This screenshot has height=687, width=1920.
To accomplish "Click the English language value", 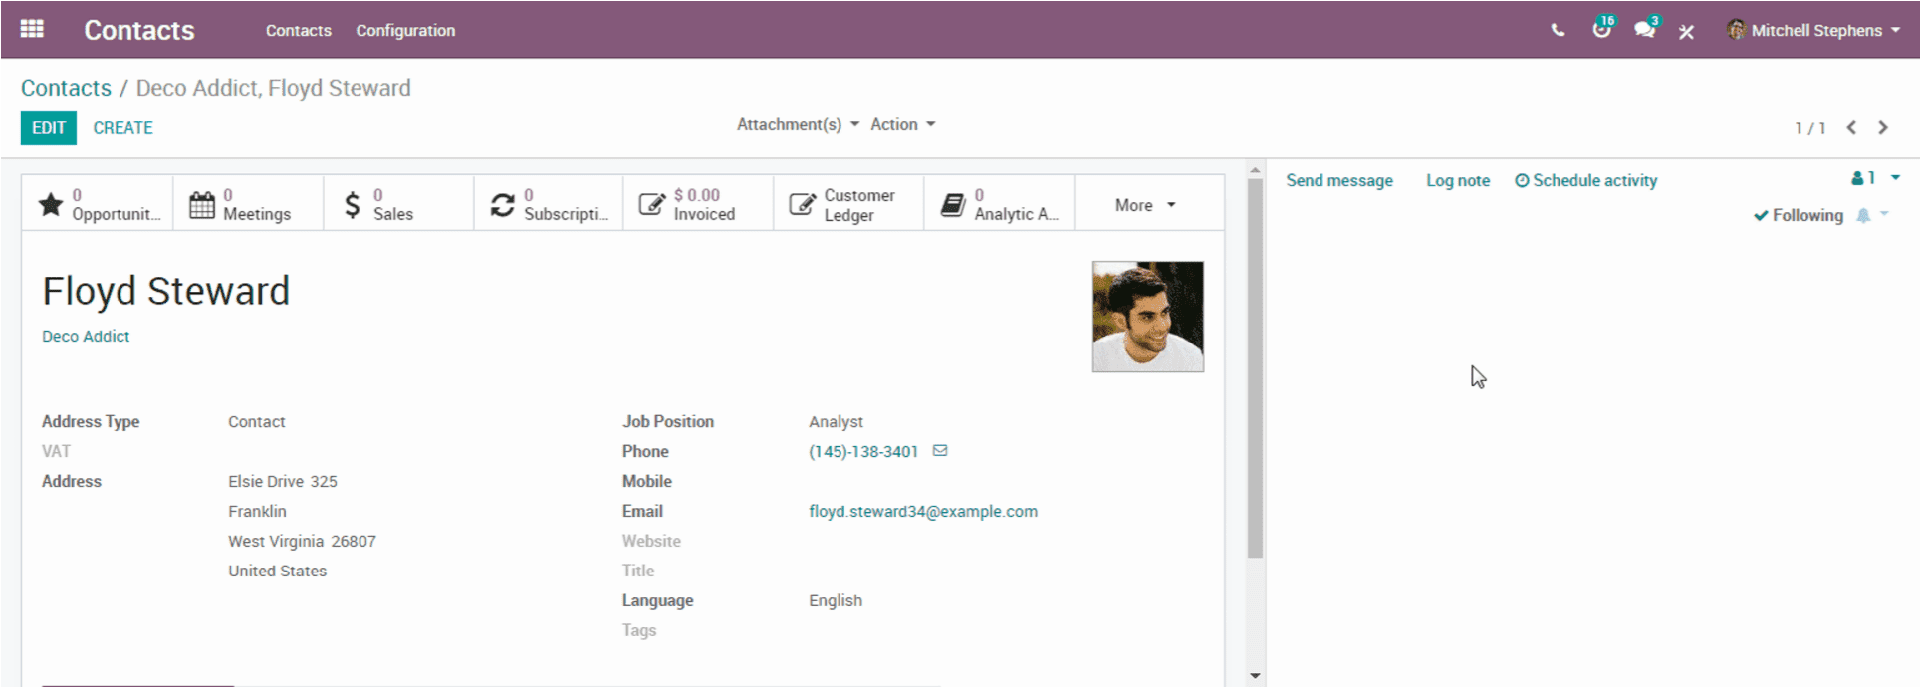I will [x=835, y=600].
